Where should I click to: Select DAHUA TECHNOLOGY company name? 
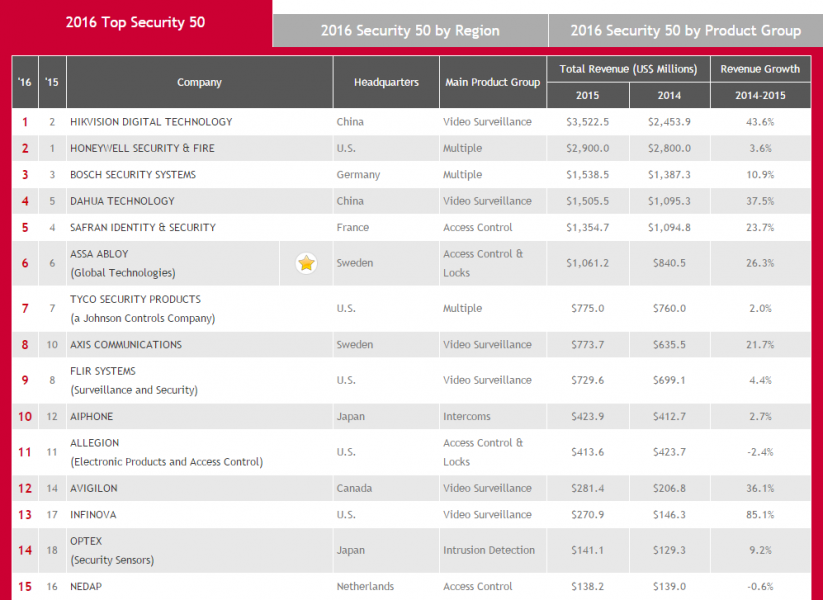click(x=122, y=201)
